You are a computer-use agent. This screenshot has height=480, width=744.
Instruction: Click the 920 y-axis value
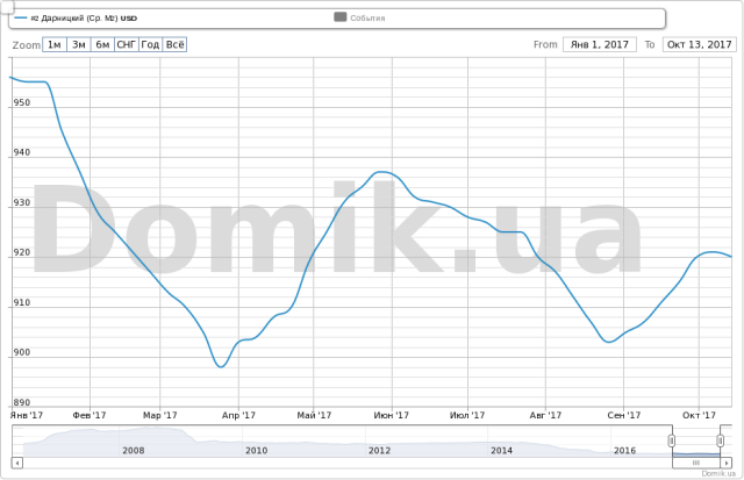21,252
